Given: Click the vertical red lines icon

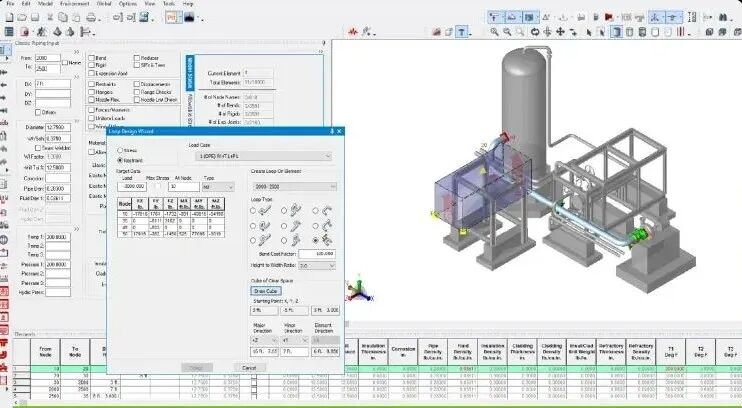Looking at the screenshot, I should [680, 32].
